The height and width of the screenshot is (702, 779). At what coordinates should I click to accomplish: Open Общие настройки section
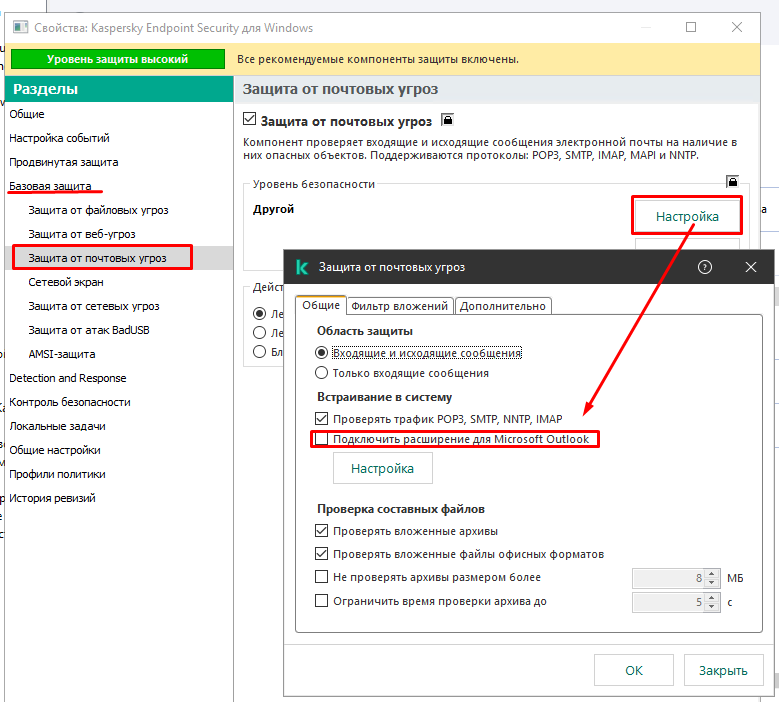coord(55,450)
